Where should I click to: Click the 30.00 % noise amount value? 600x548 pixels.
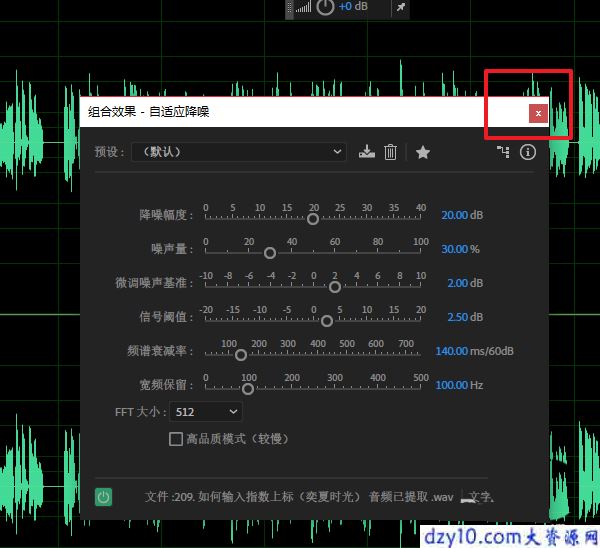pyautogui.click(x=455, y=249)
